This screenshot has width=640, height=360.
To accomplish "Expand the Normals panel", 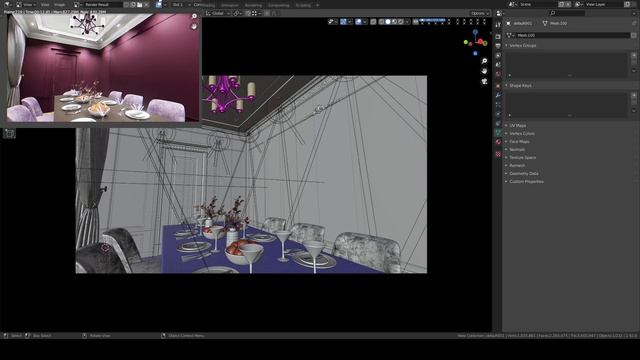I will (x=517, y=149).
